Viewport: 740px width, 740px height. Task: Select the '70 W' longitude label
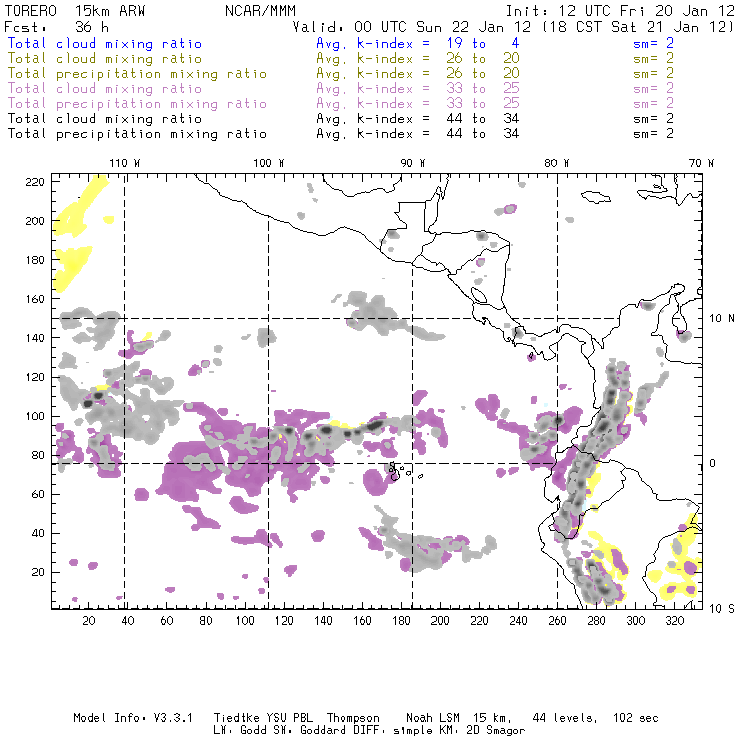(701, 163)
